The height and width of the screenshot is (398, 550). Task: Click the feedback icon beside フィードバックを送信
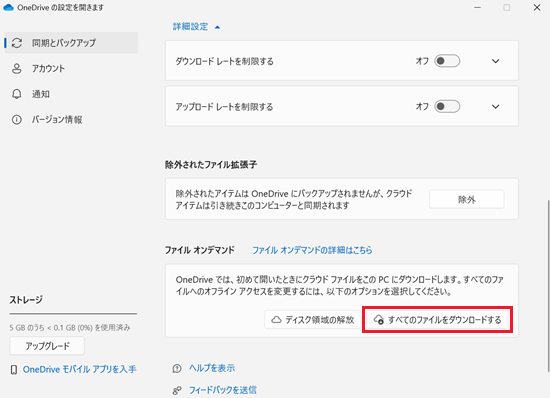pyautogui.click(x=177, y=390)
